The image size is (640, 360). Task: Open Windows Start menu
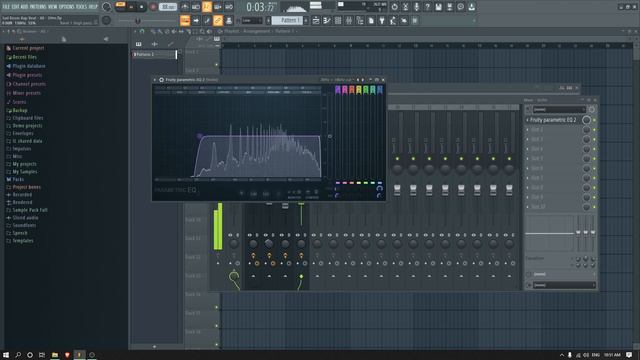point(6,355)
